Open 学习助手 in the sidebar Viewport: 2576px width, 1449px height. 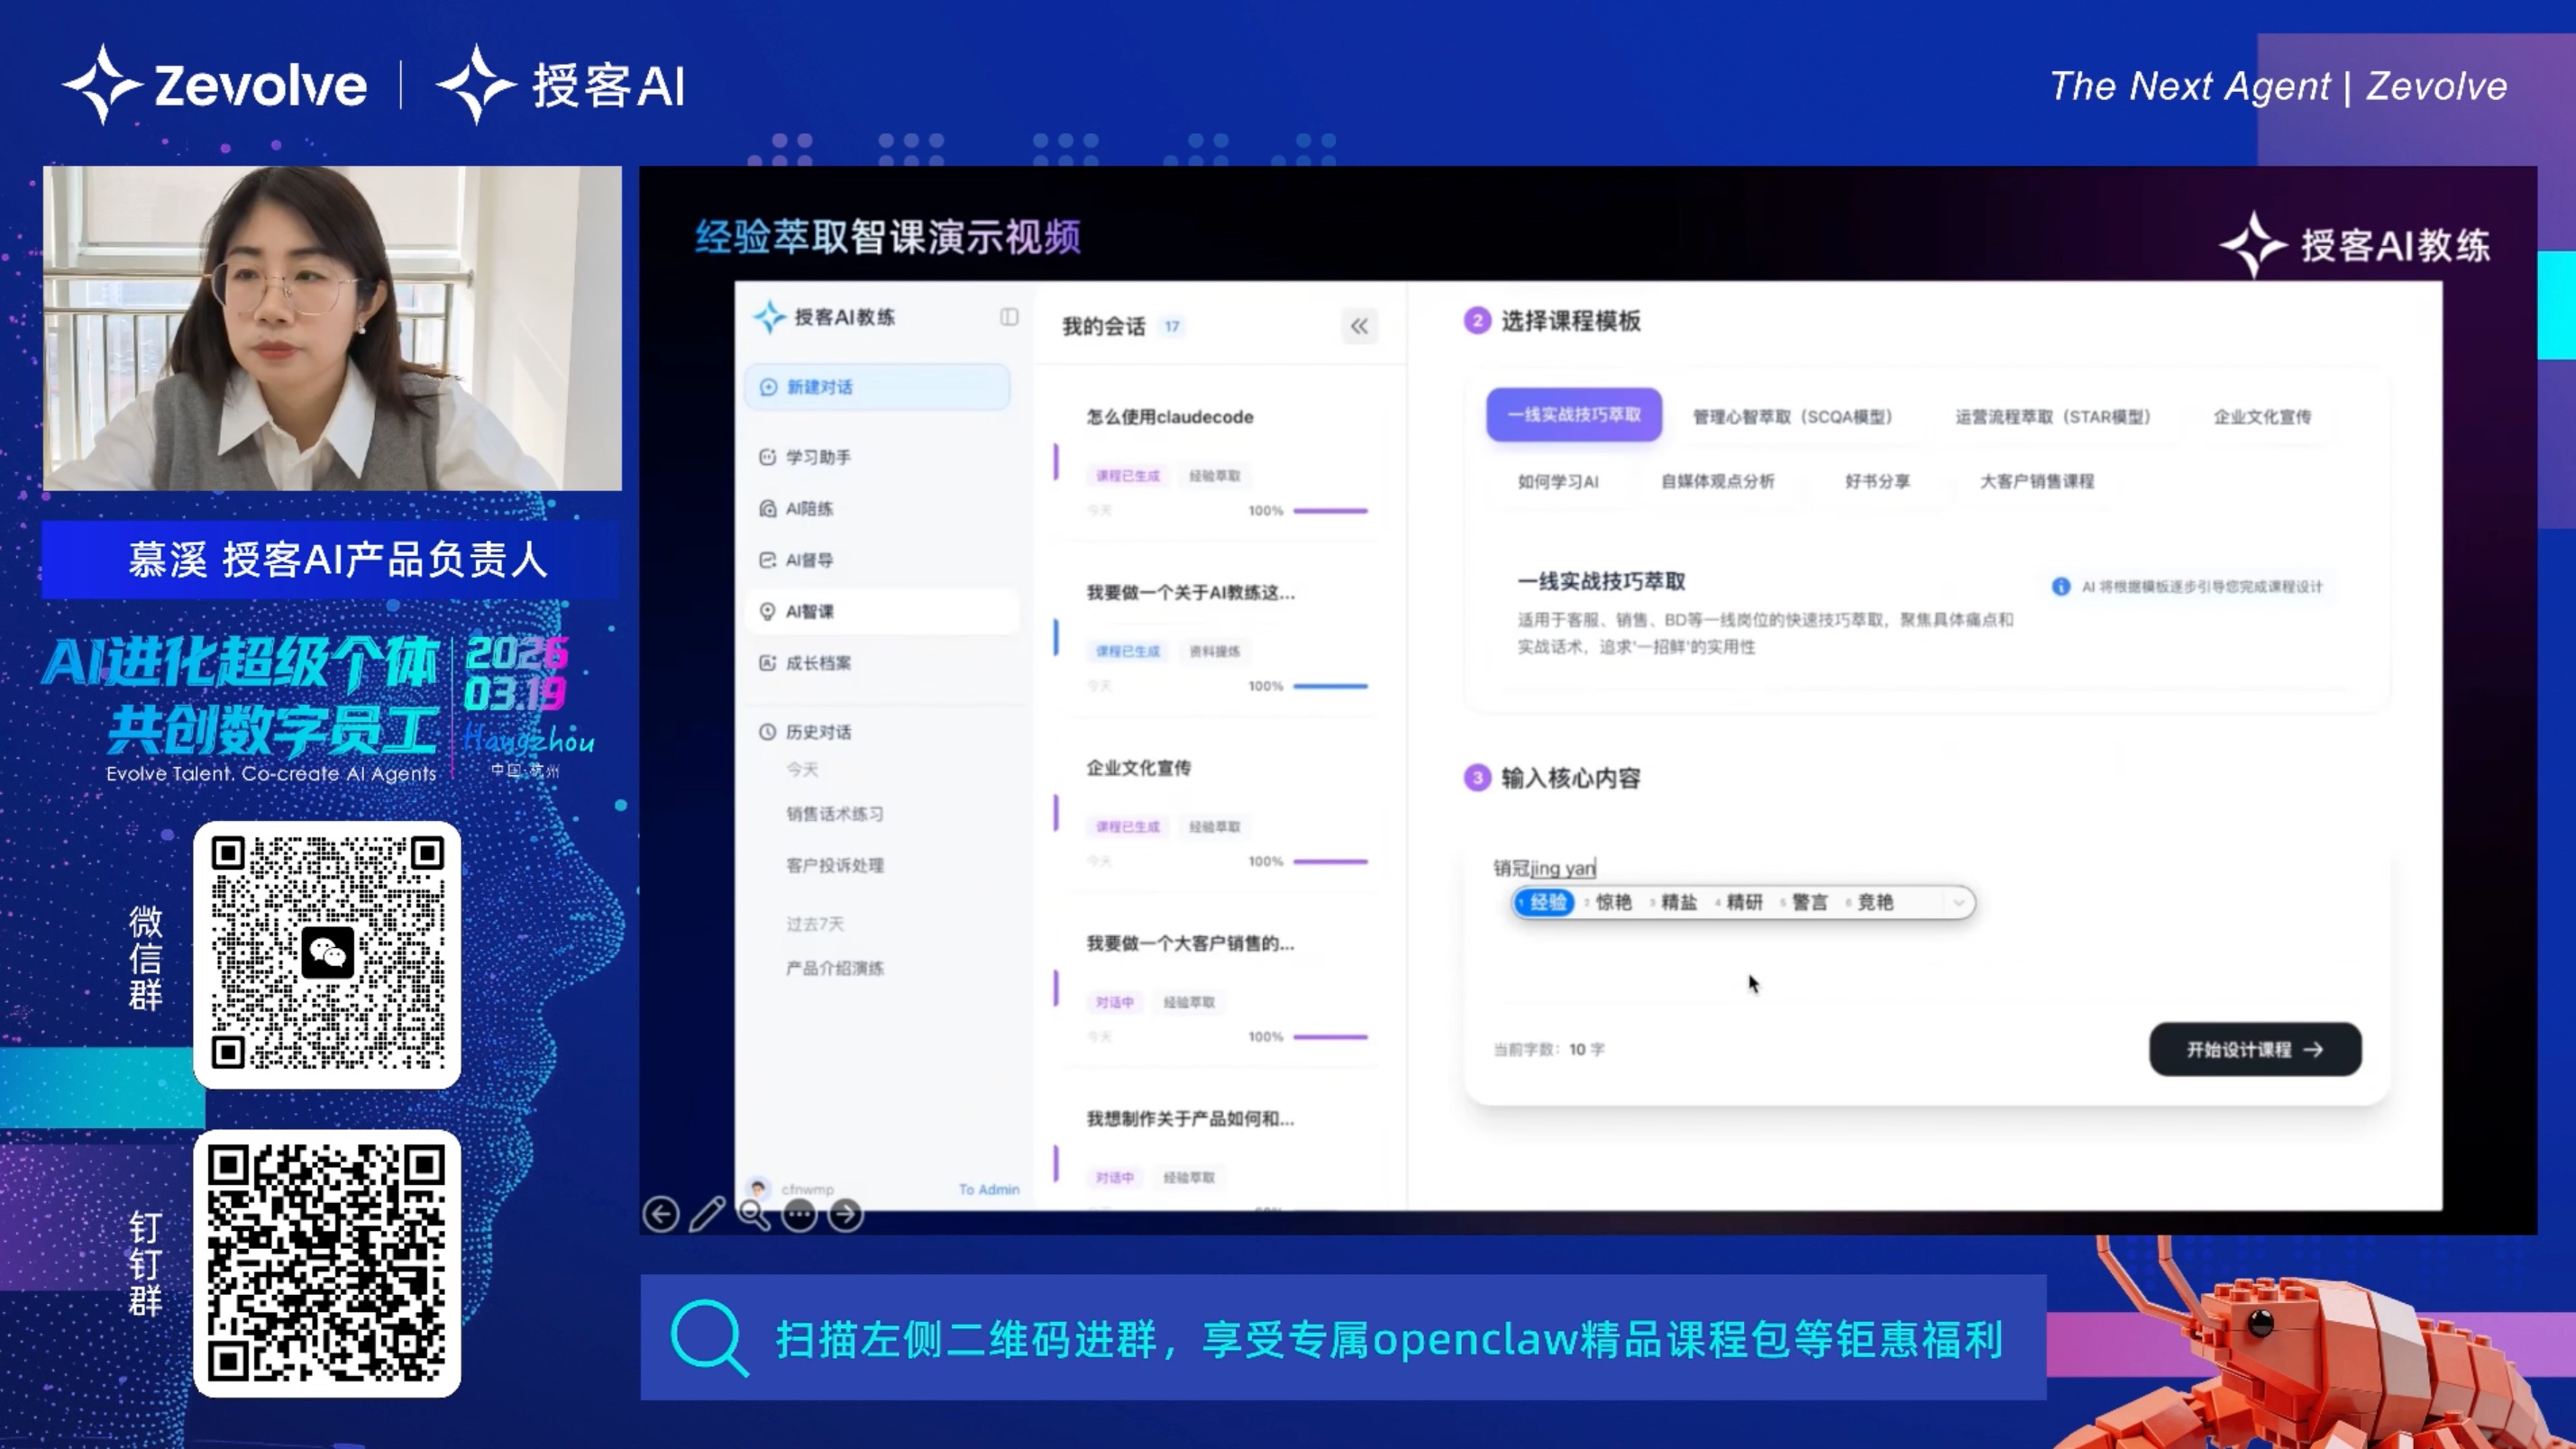(817, 457)
